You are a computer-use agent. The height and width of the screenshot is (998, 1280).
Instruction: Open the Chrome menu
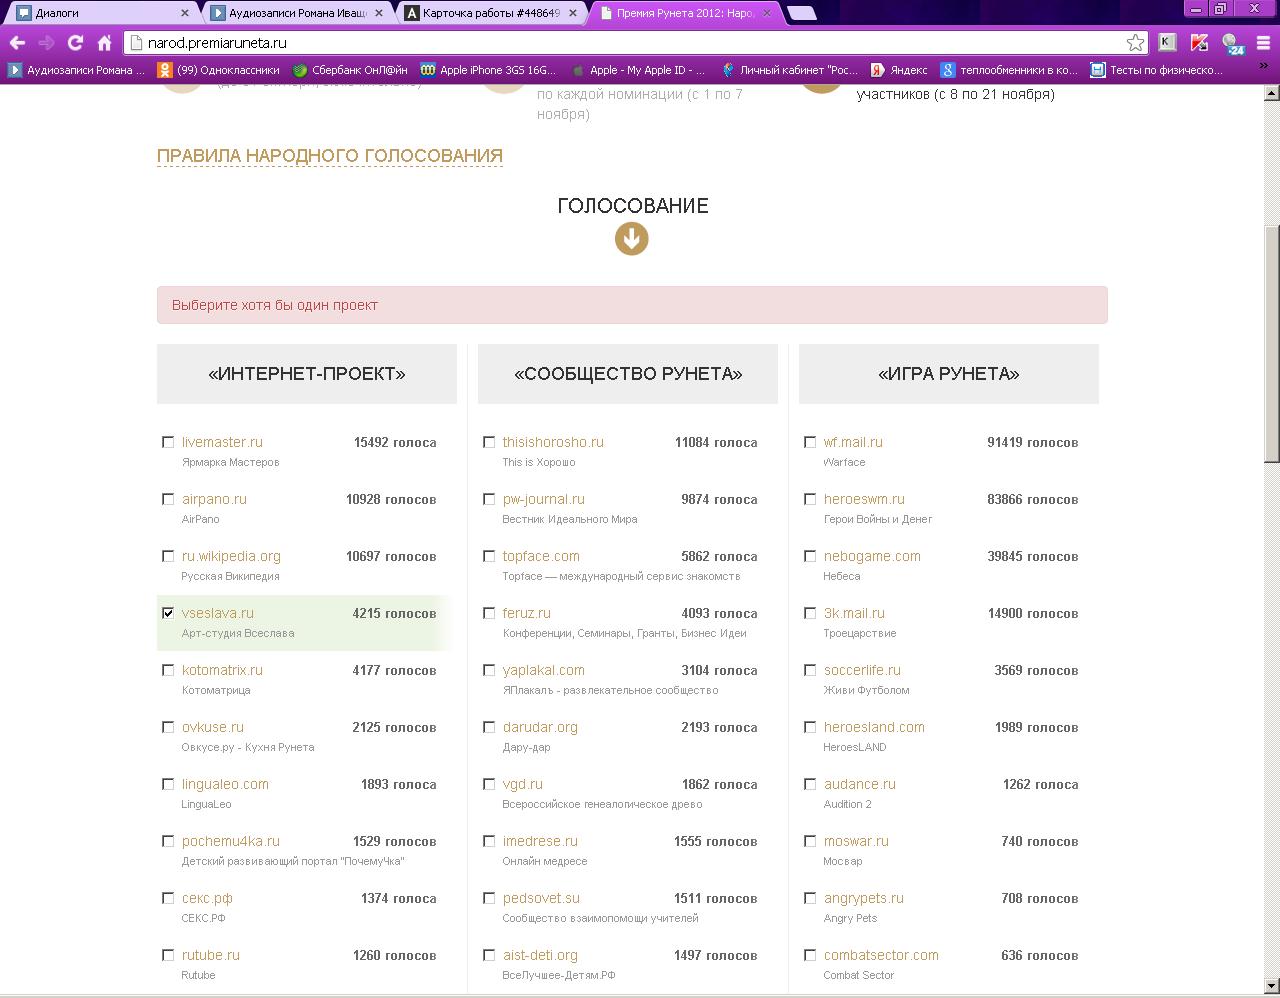[1262, 43]
